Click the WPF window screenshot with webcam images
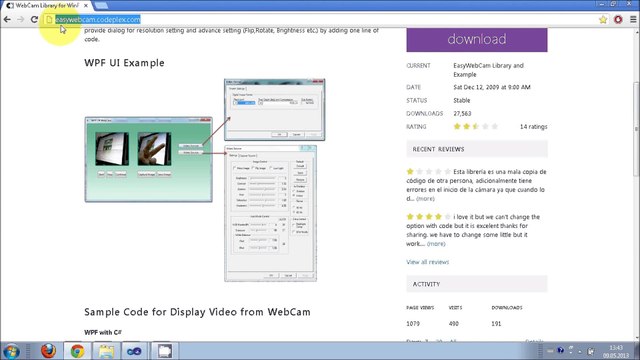 (x=149, y=160)
